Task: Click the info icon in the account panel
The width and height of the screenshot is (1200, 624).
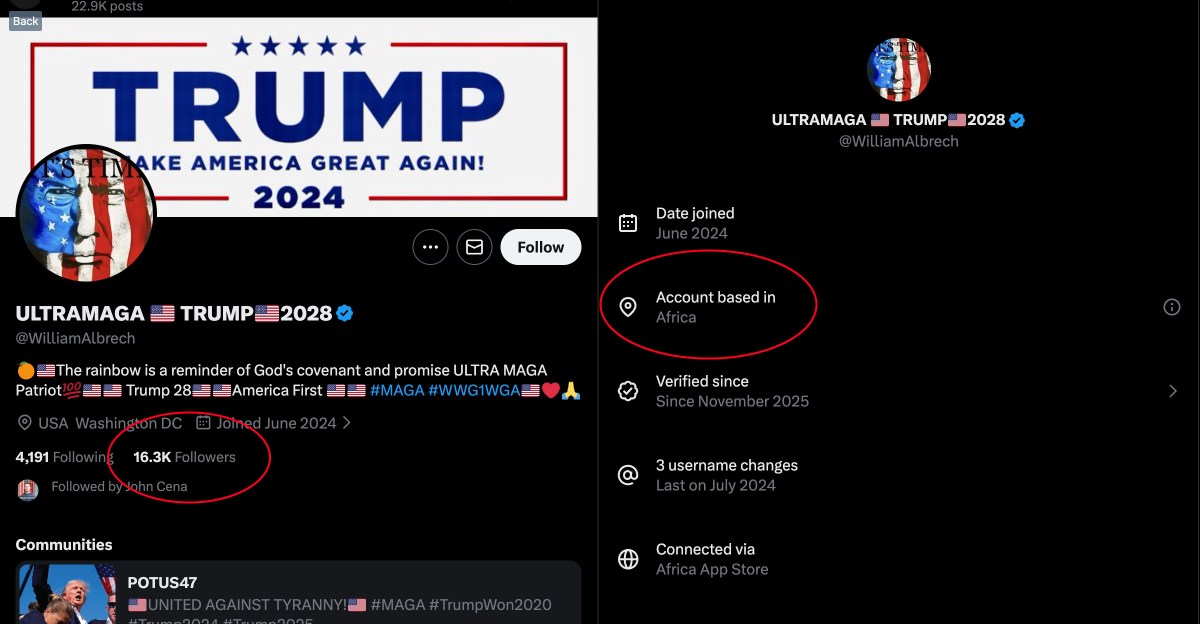Action: point(1171,307)
